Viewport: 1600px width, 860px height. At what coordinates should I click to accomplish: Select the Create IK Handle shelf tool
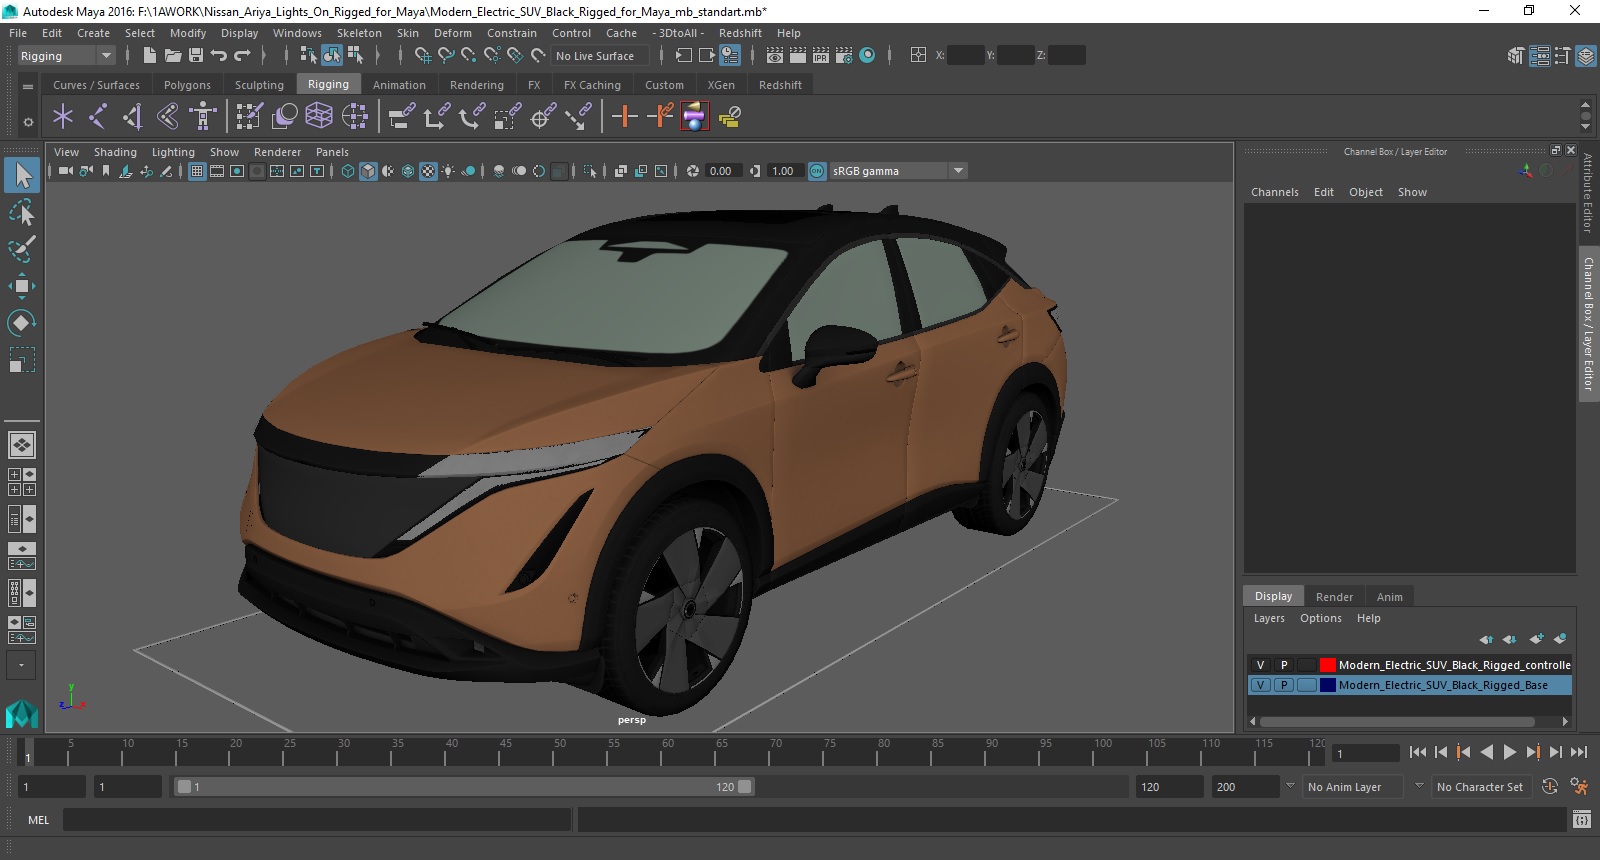point(133,117)
